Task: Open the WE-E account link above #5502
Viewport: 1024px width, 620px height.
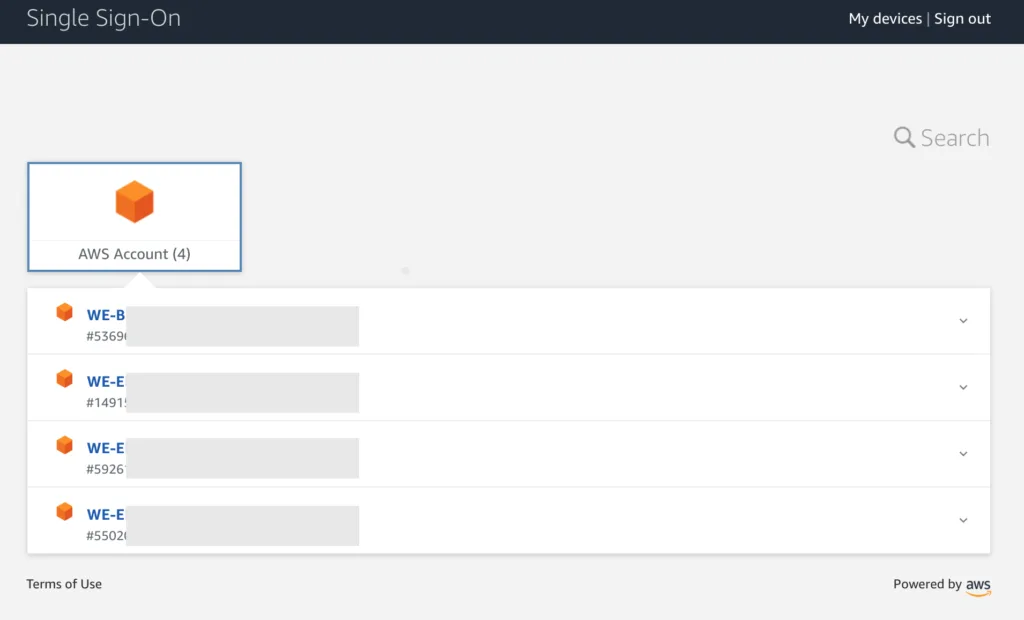Action: 106,515
